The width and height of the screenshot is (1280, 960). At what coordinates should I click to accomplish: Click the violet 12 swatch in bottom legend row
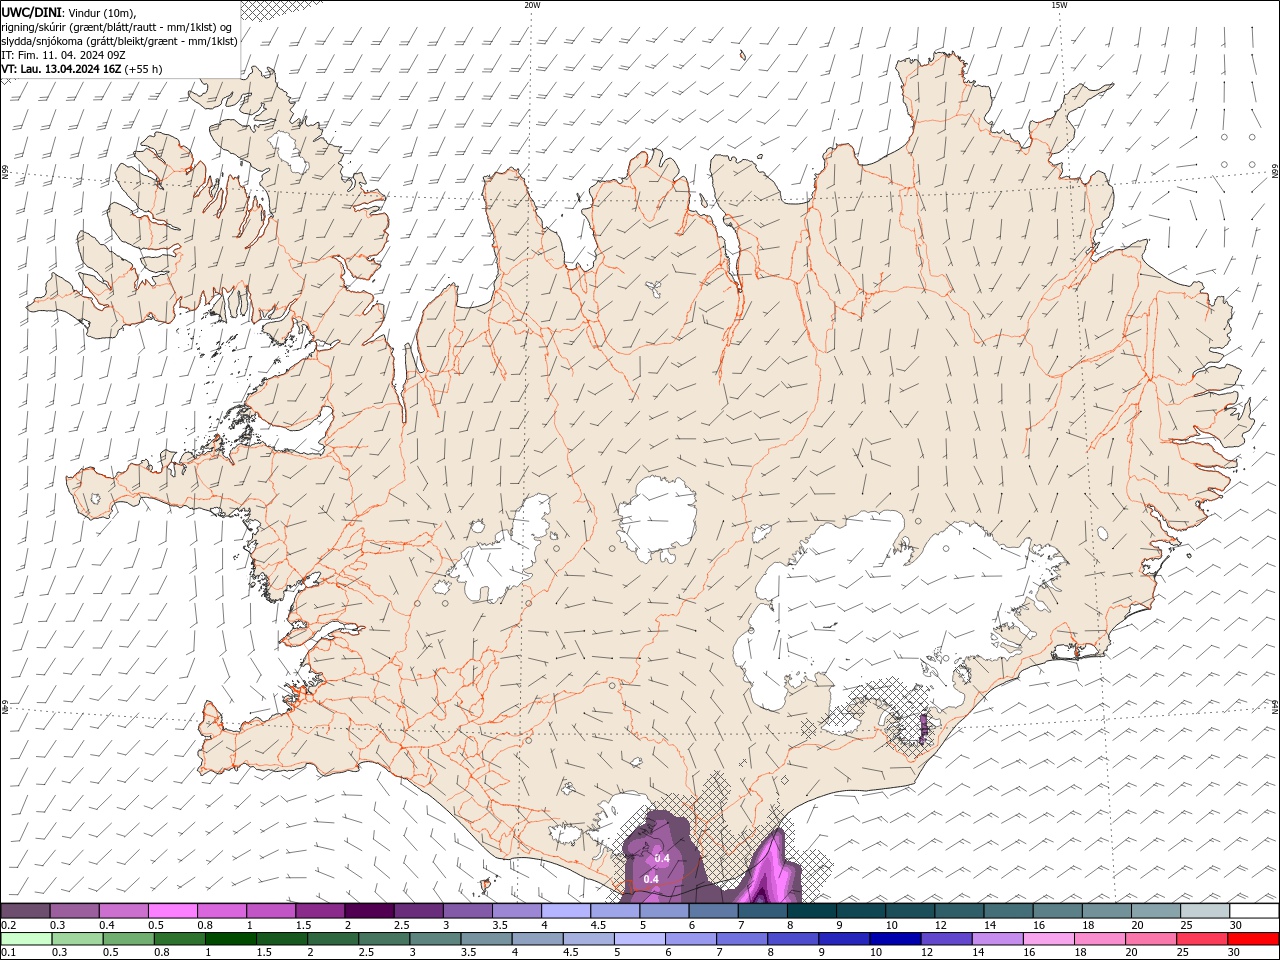945,939
